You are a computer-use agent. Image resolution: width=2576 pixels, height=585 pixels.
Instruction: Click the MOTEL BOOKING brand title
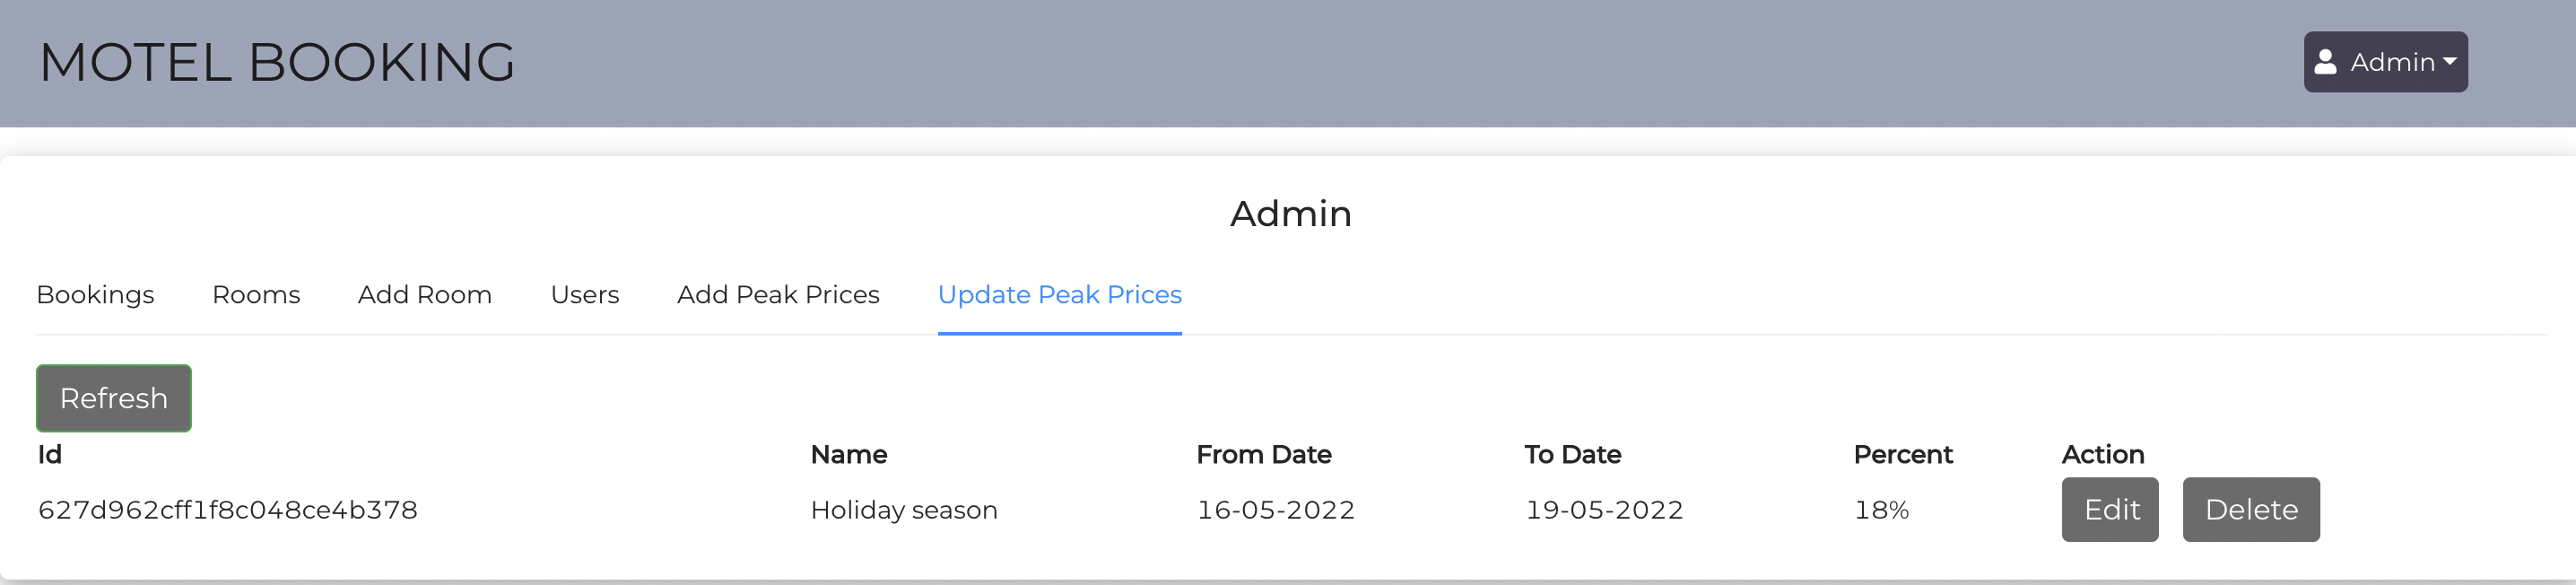(277, 62)
